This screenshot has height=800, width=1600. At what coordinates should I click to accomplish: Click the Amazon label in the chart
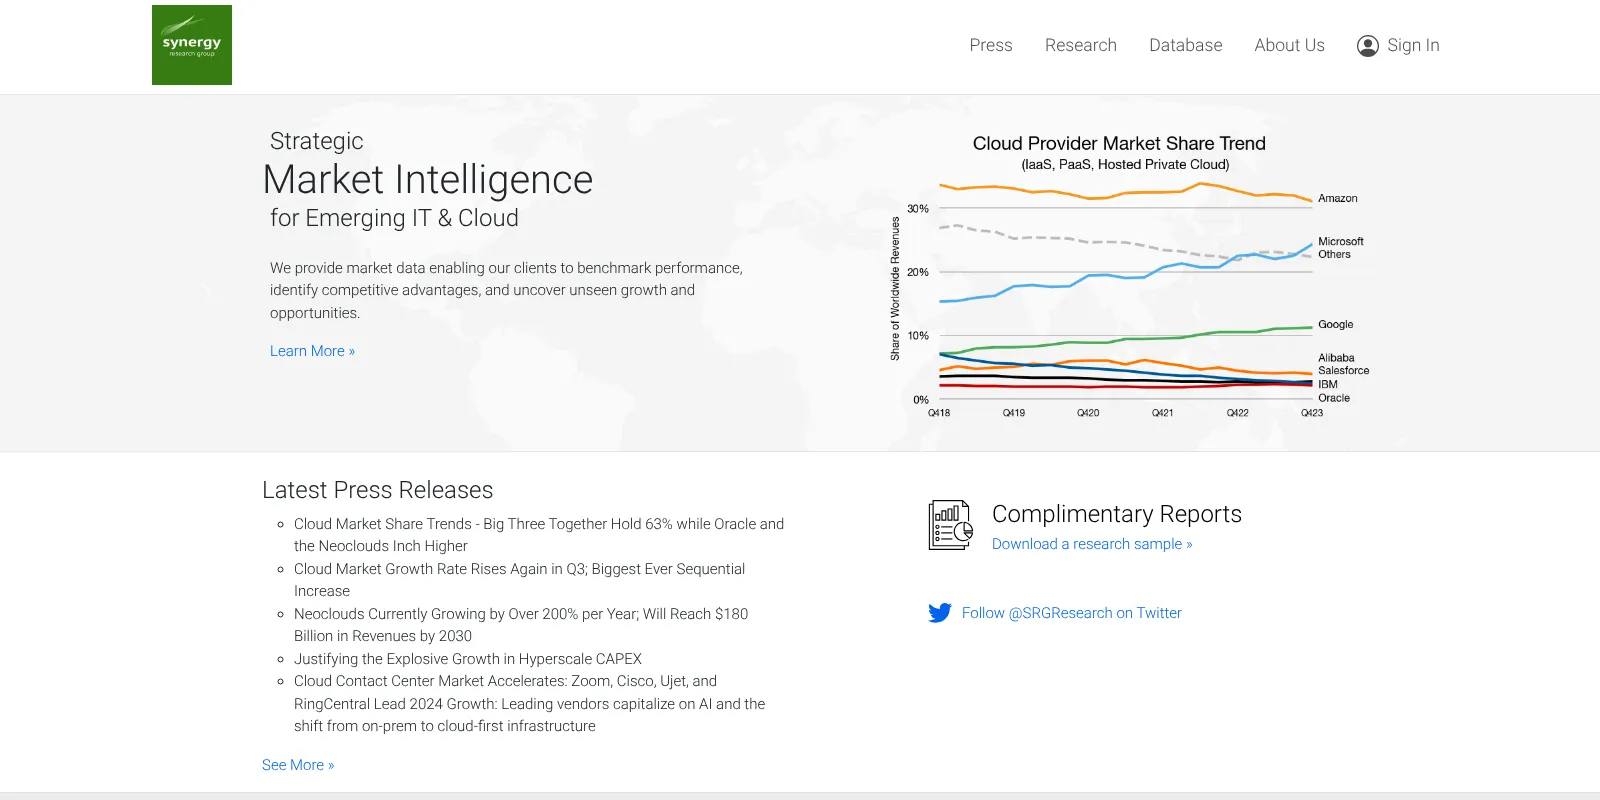pyautogui.click(x=1338, y=198)
